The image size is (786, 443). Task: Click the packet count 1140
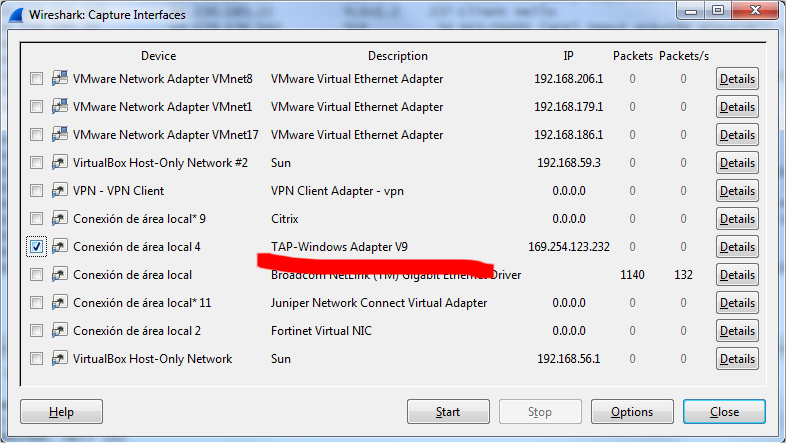pyautogui.click(x=633, y=275)
